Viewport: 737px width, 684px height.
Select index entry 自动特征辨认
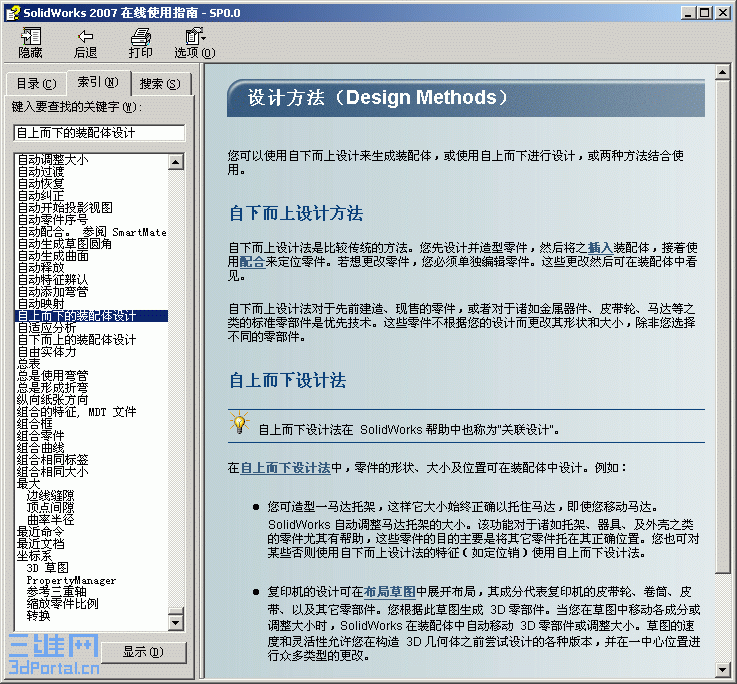[53, 280]
